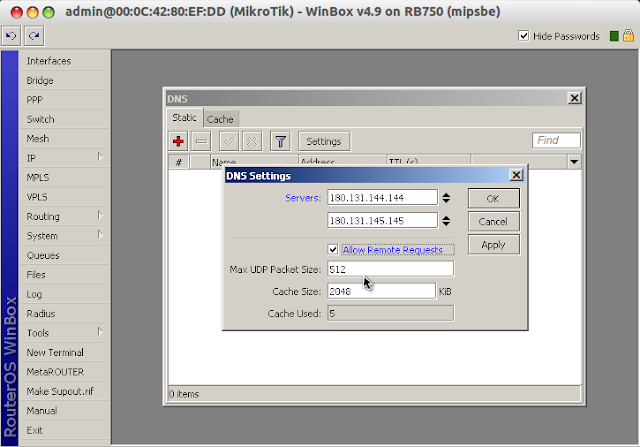This screenshot has width=640, height=447.
Task: Click the Cache Size field
Action: [381, 291]
